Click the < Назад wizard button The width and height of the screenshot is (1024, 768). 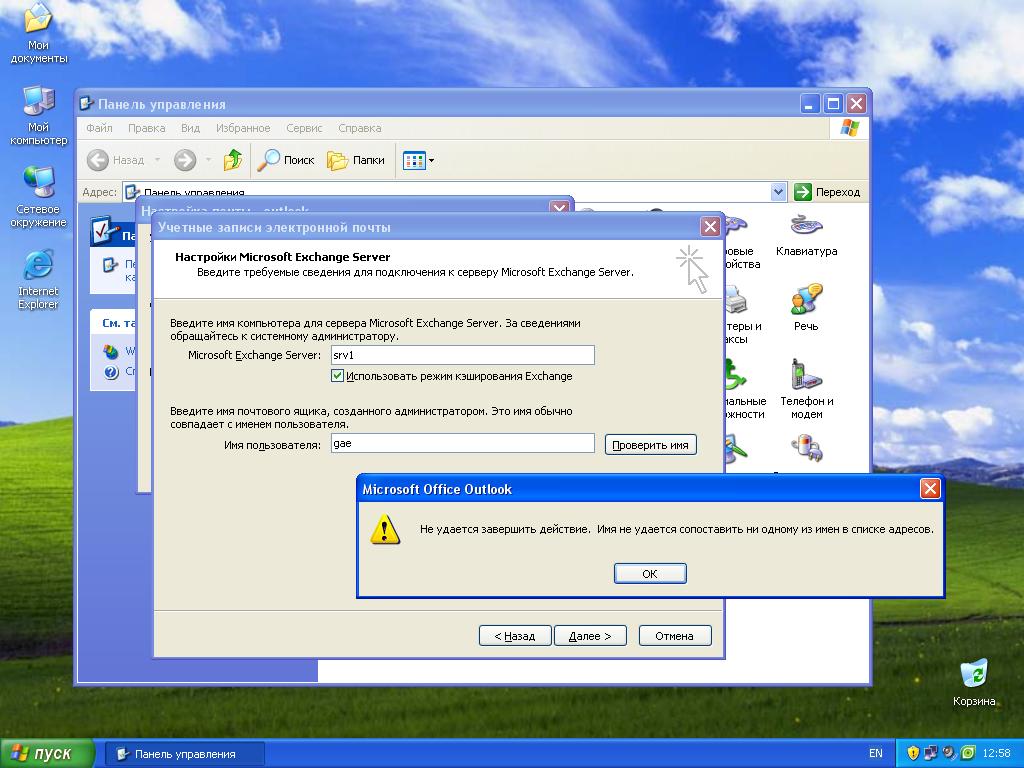(515, 635)
